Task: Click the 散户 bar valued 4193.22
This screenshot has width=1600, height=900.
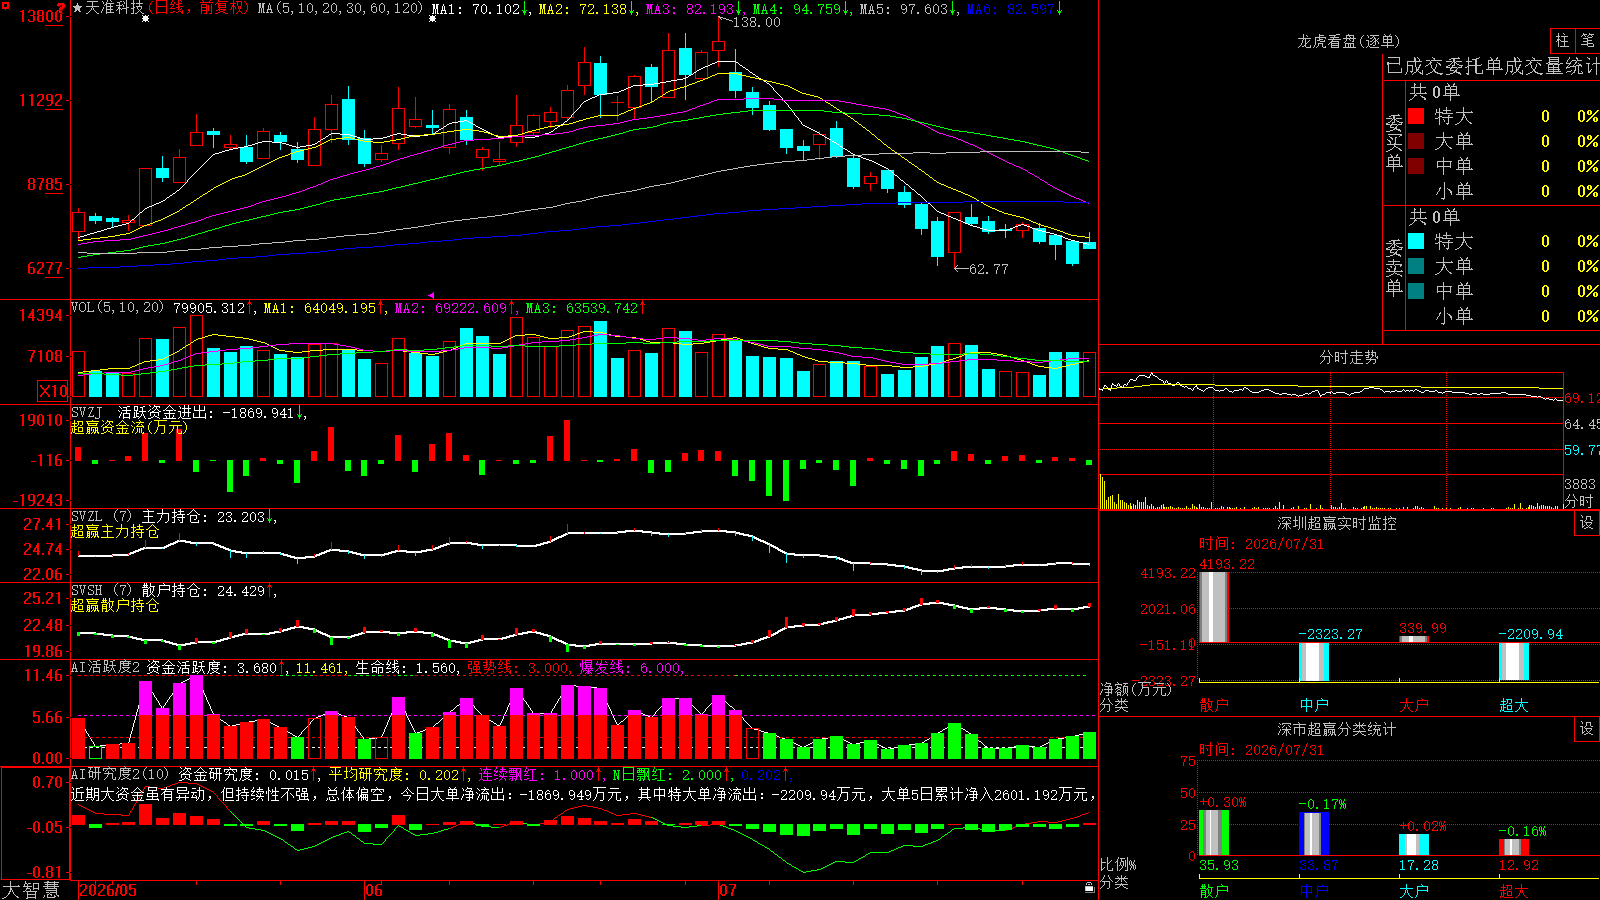Action: point(1213,607)
